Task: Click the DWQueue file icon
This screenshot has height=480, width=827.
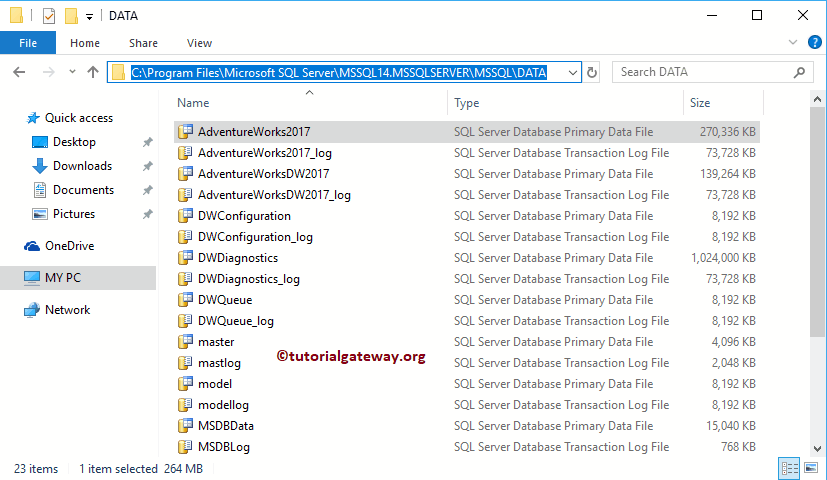Action: click(185, 300)
